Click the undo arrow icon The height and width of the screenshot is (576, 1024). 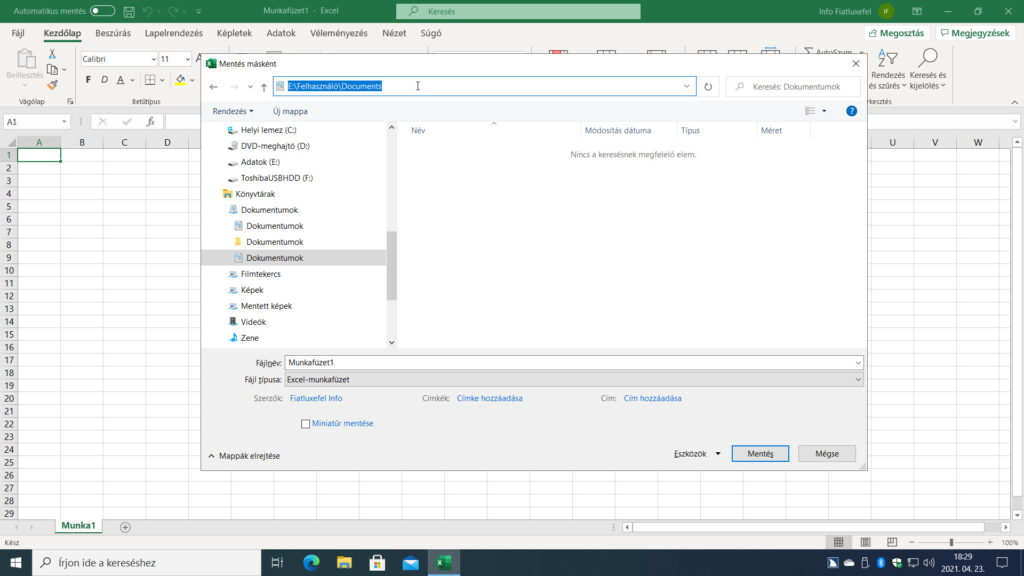point(148,11)
